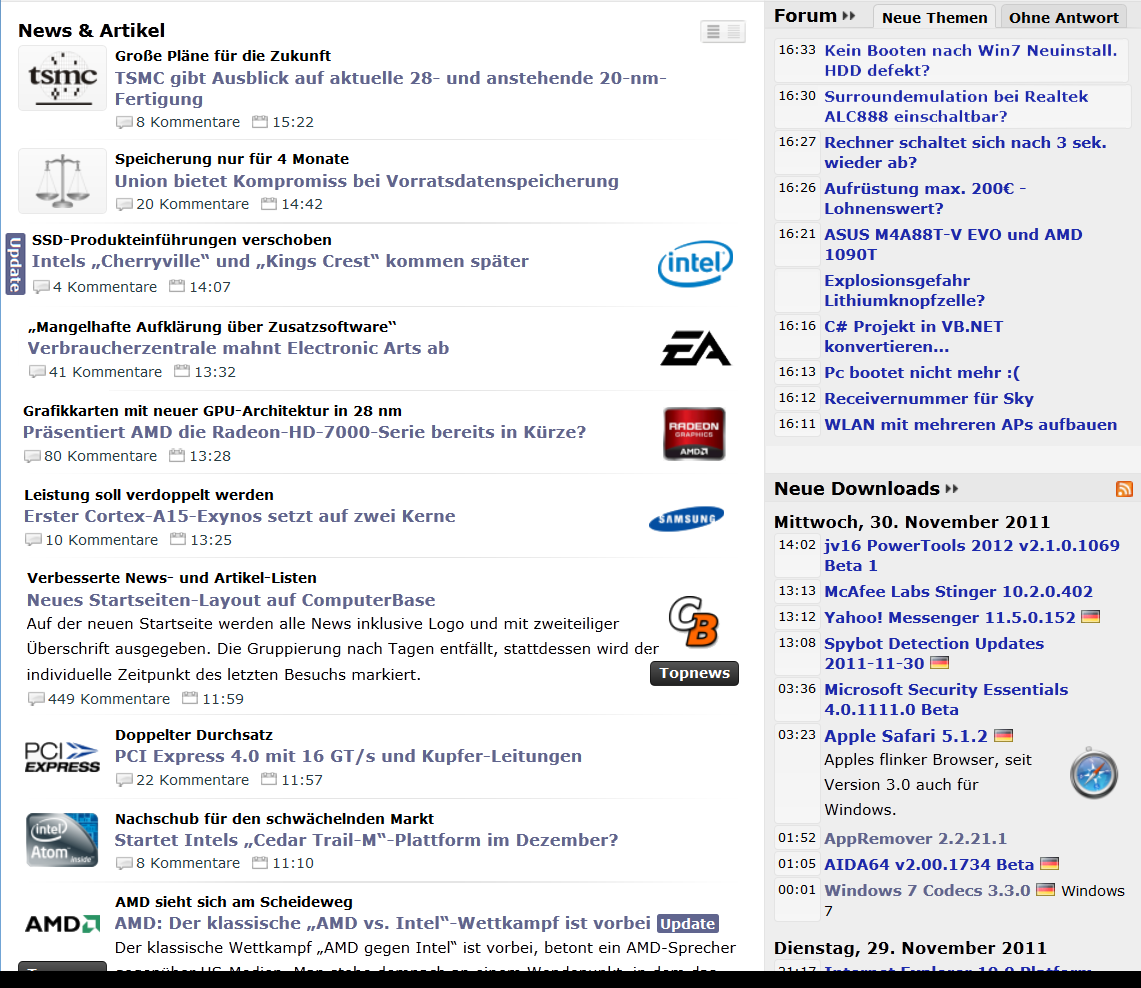Click the German flag beside Windows 7 Codecs
Image resolution: width=1141 pixels, height=988 pixels.
click(x=1046, y=889)
